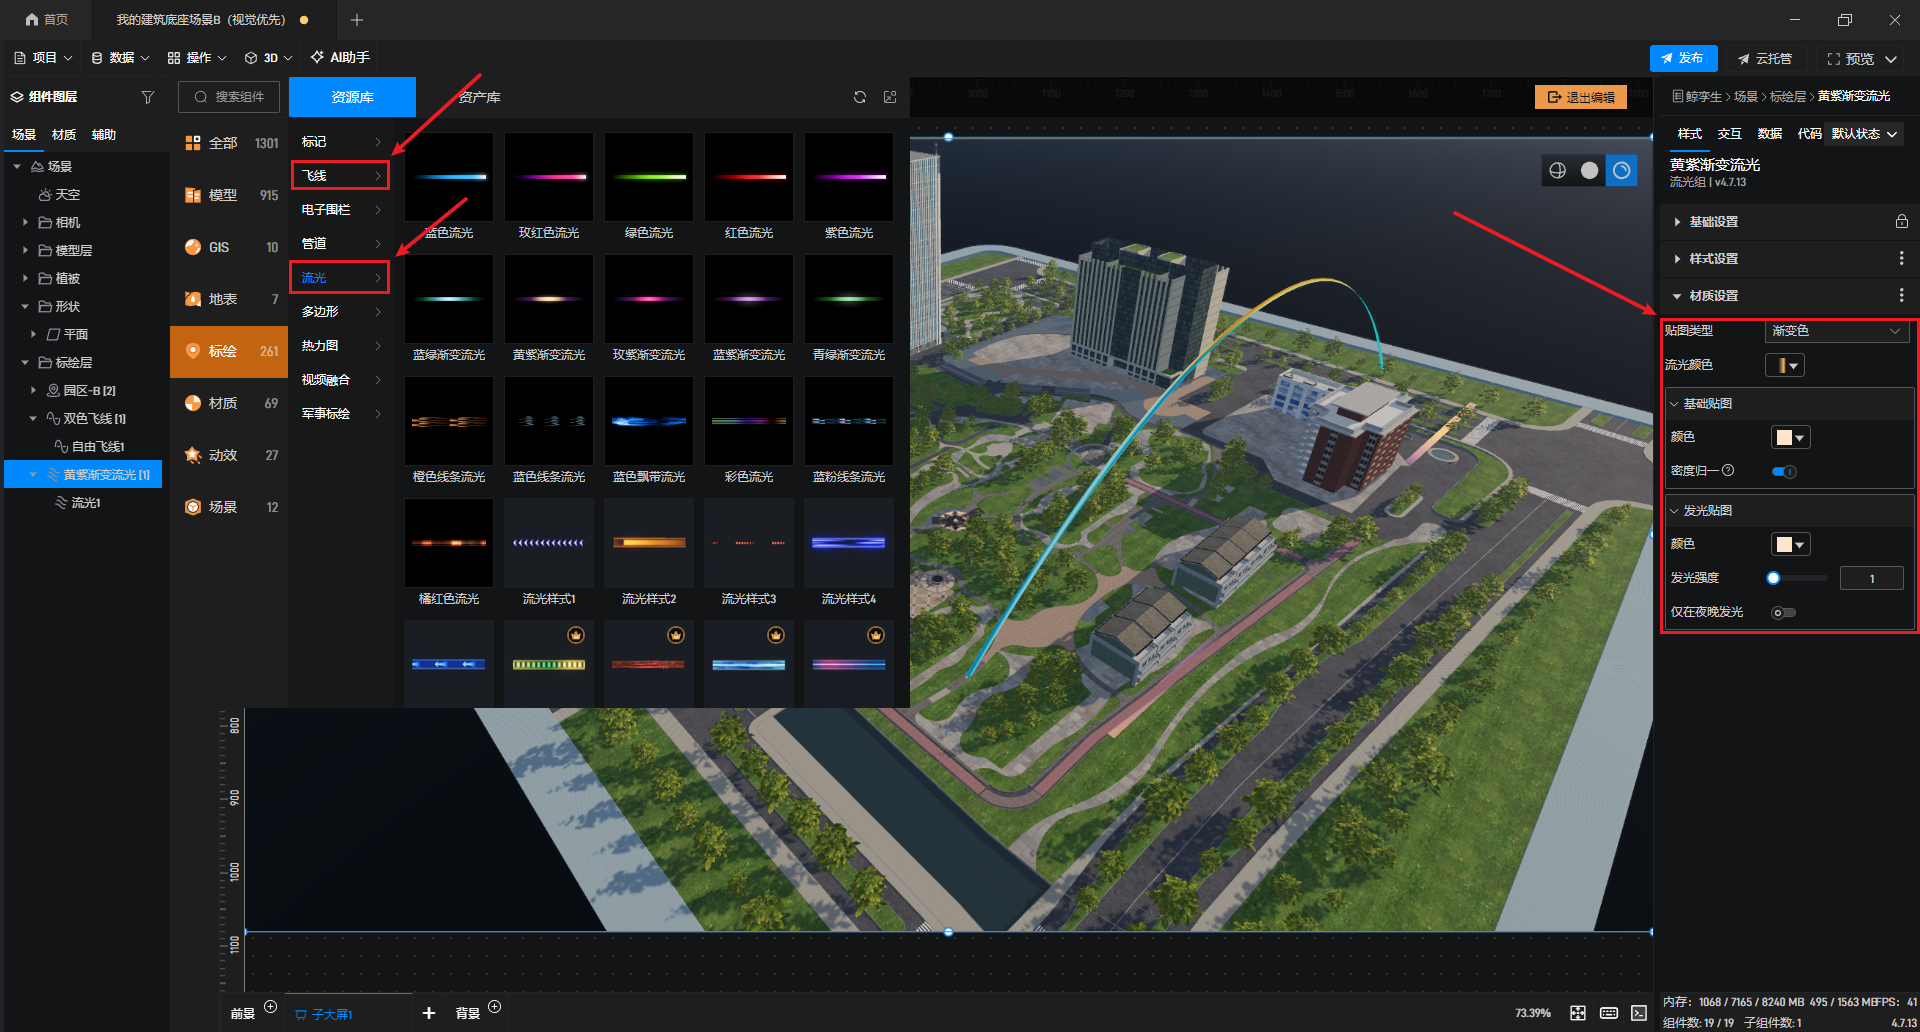Open the 操作 menu
1920x1032 pixels.
tap(197, 58)
